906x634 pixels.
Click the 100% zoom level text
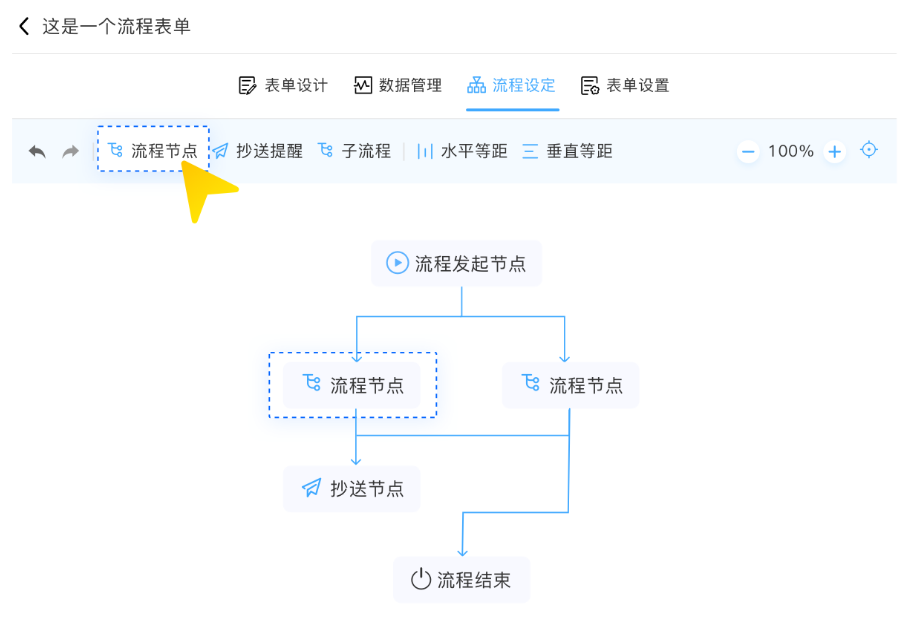click(x=791, y=151)
